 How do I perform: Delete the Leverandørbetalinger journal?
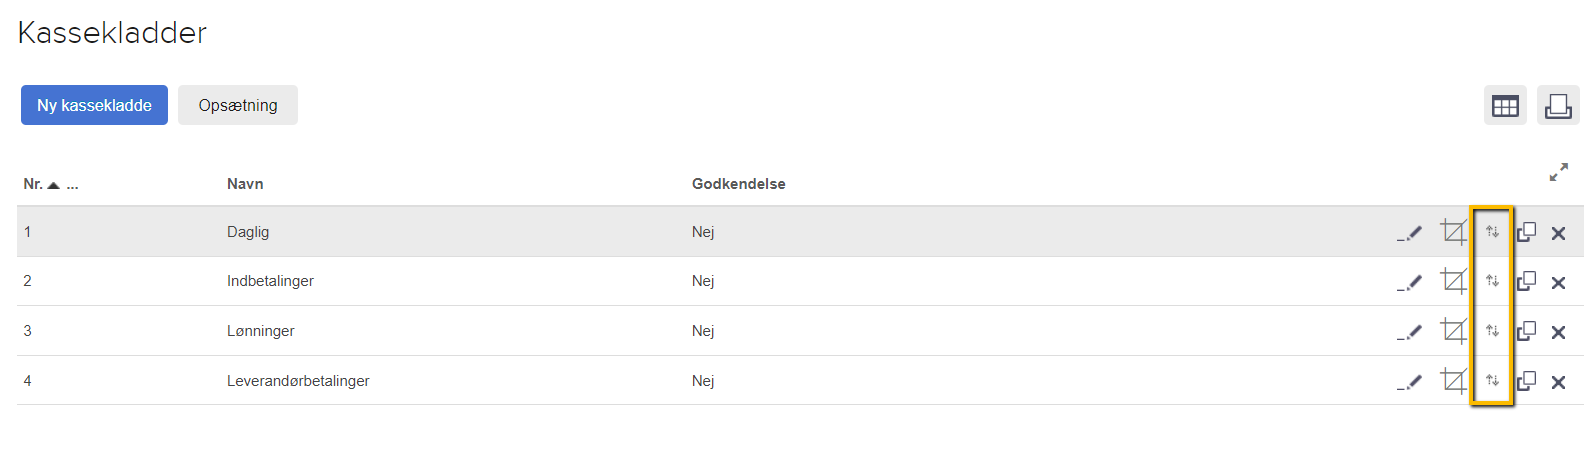[1558, 382]
